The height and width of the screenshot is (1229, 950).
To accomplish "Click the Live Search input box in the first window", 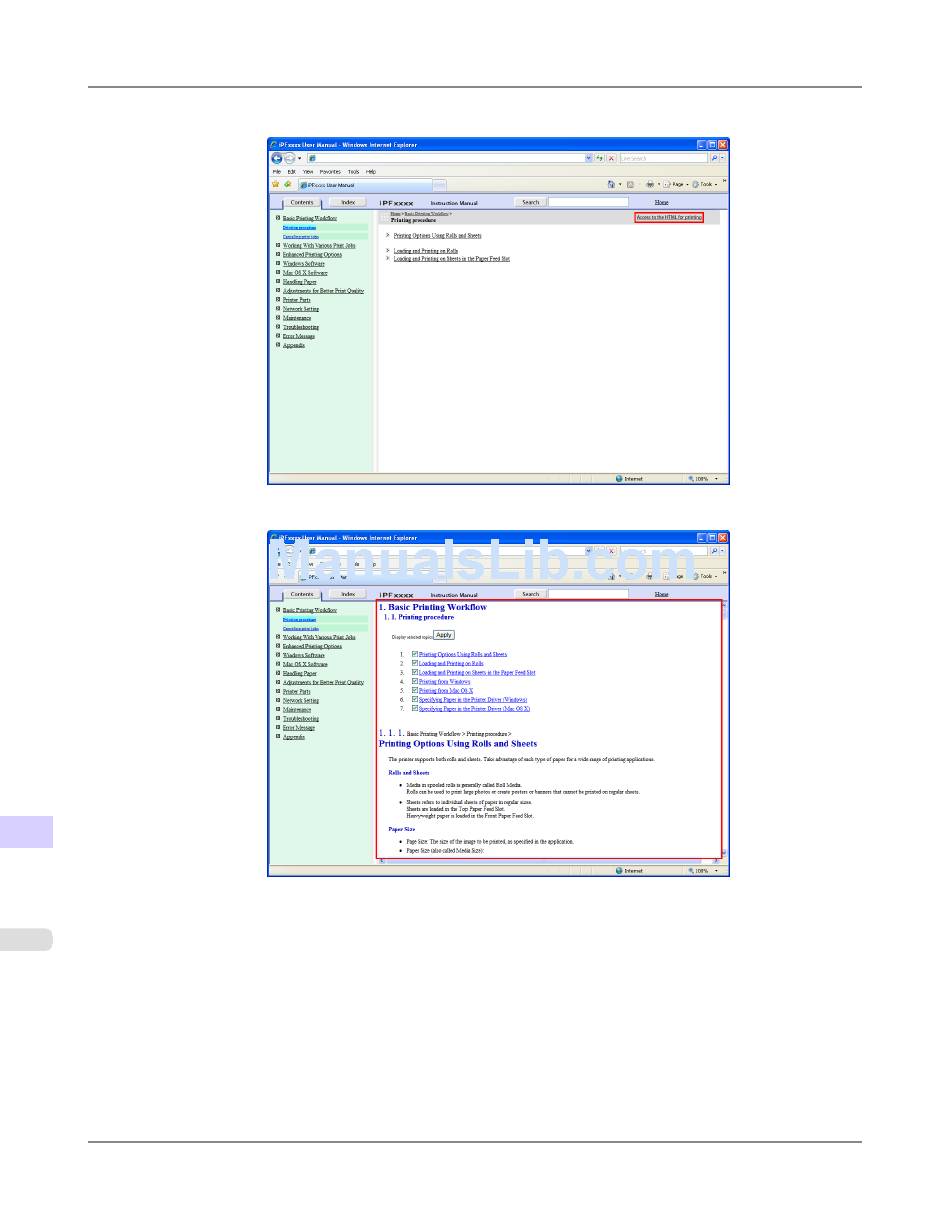I will [663, 158].
